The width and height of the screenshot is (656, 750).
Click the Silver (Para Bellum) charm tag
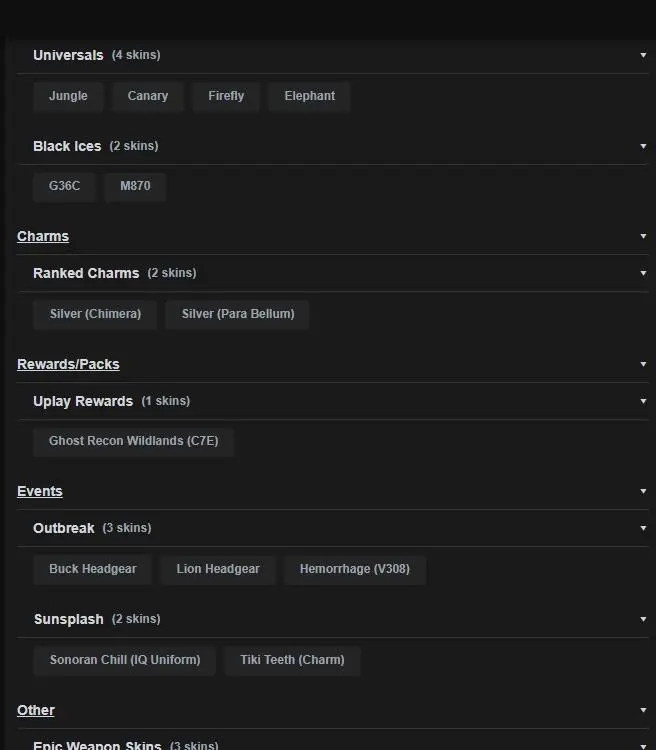238,314
